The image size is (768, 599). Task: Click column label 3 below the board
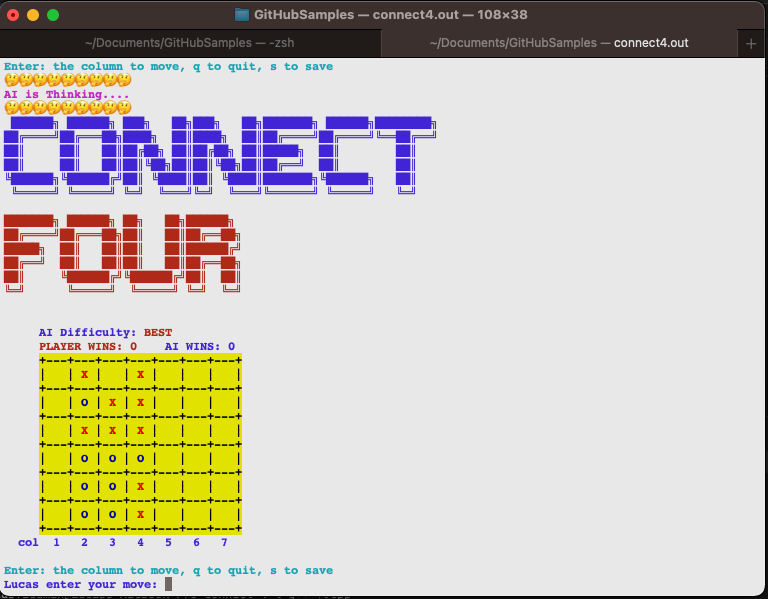(x=112, y=542)
